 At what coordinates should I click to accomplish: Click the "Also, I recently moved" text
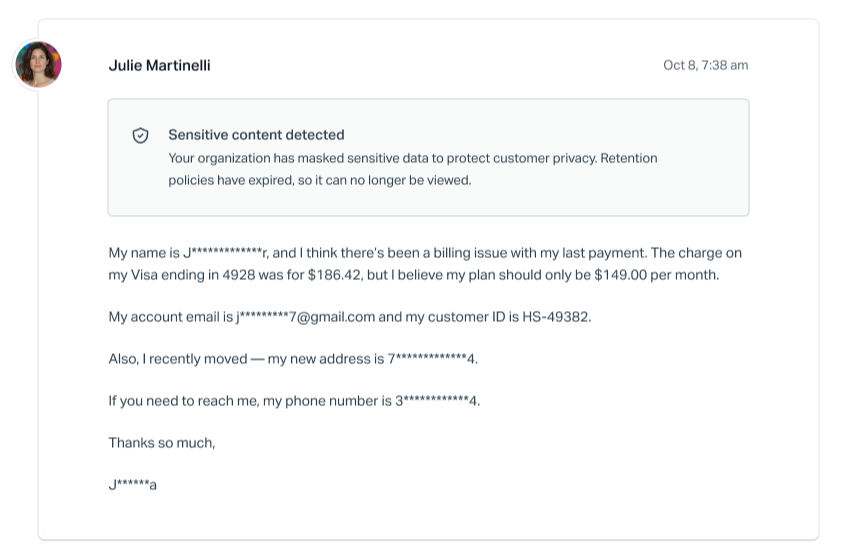pyautogui.click(x=176, y=359)
